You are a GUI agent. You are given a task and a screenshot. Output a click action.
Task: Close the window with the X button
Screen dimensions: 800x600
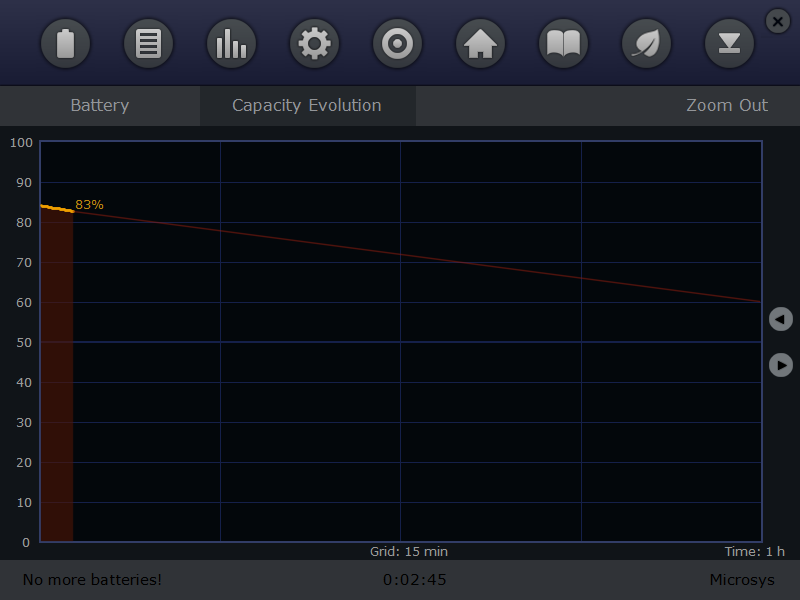tap(778, 21)
